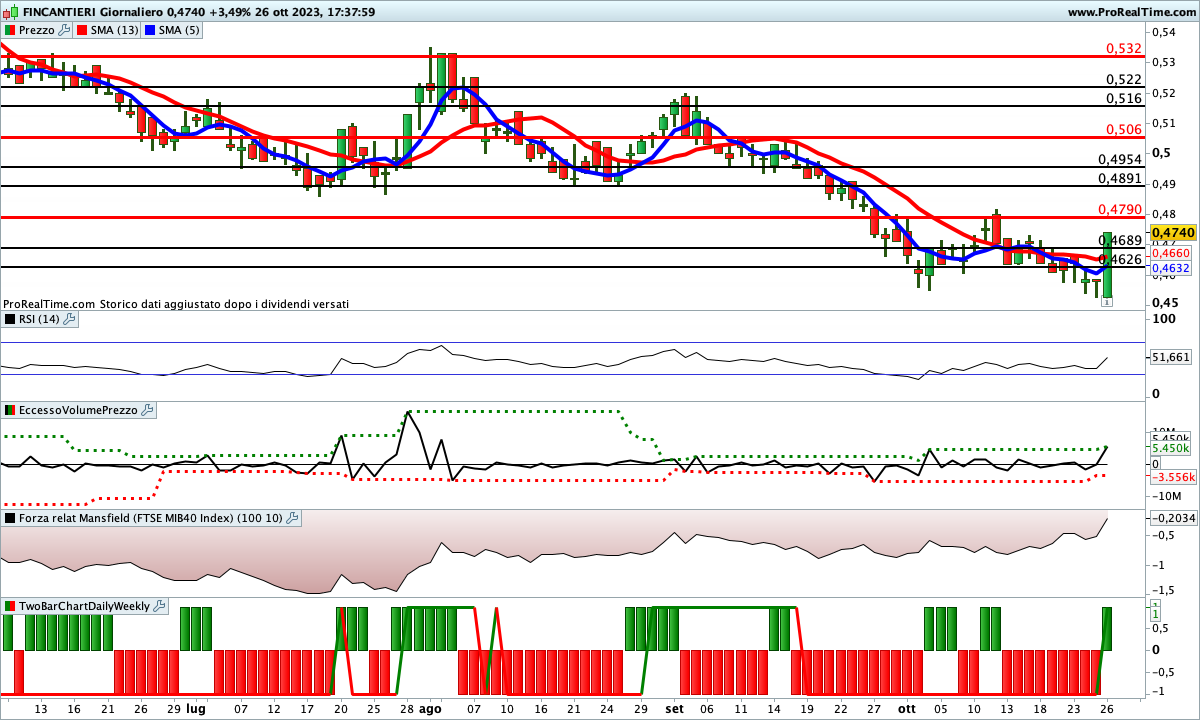Click the ProRealTime.com Storico dati note
Viewport: 1200px width, 720px height.
click(176, 303)
